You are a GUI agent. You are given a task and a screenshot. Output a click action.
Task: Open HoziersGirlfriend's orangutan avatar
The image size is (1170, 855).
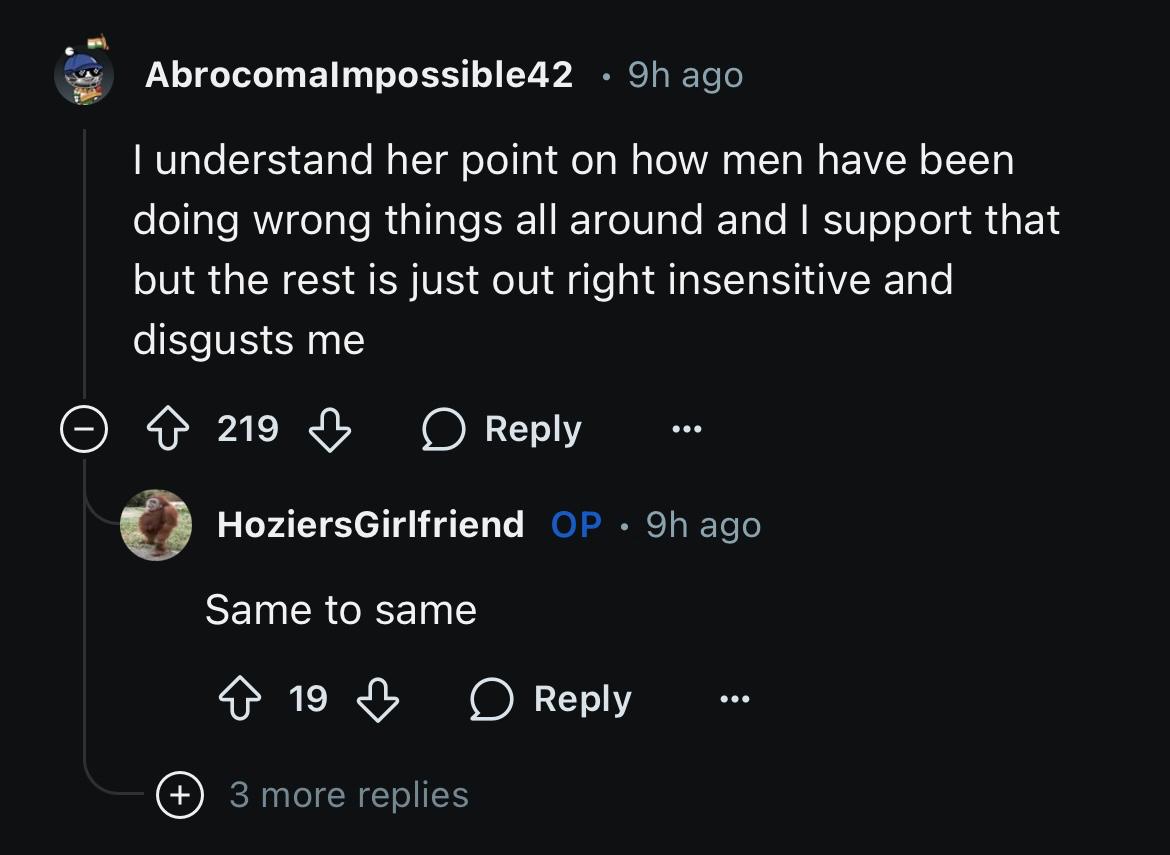click(156, 524)
